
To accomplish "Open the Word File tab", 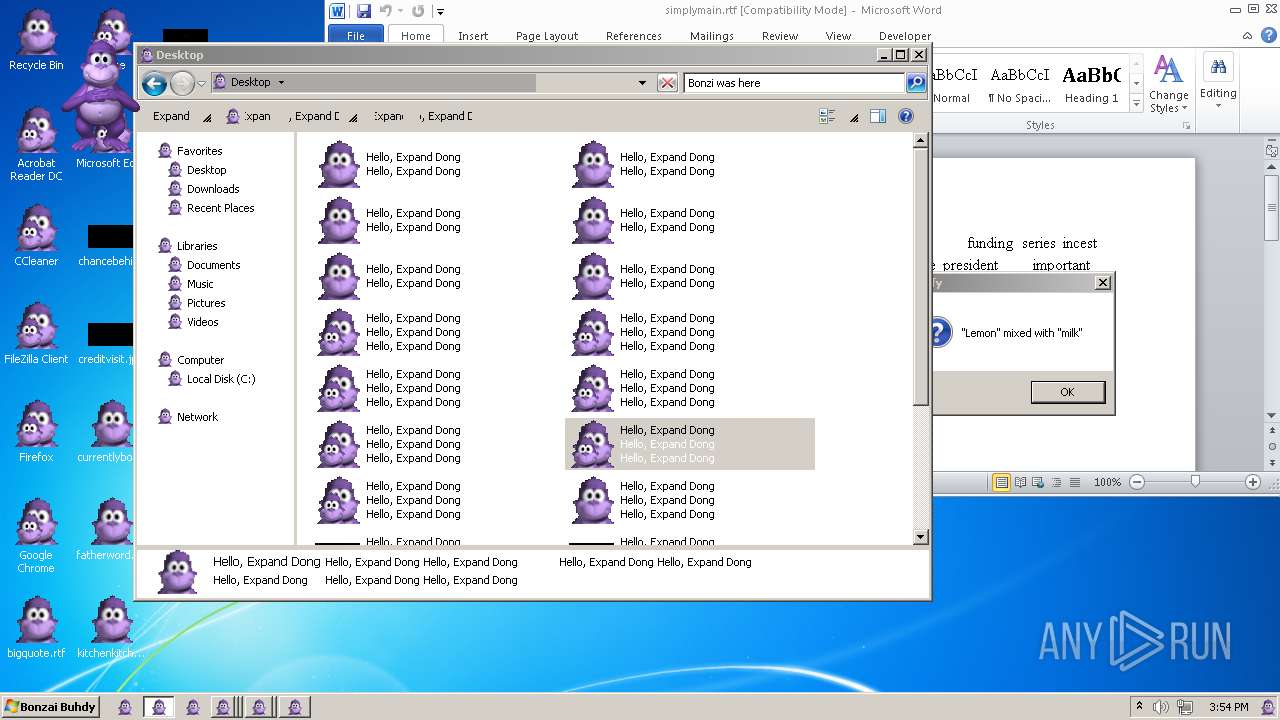I will pyautogui.click(x=356, y=35).
